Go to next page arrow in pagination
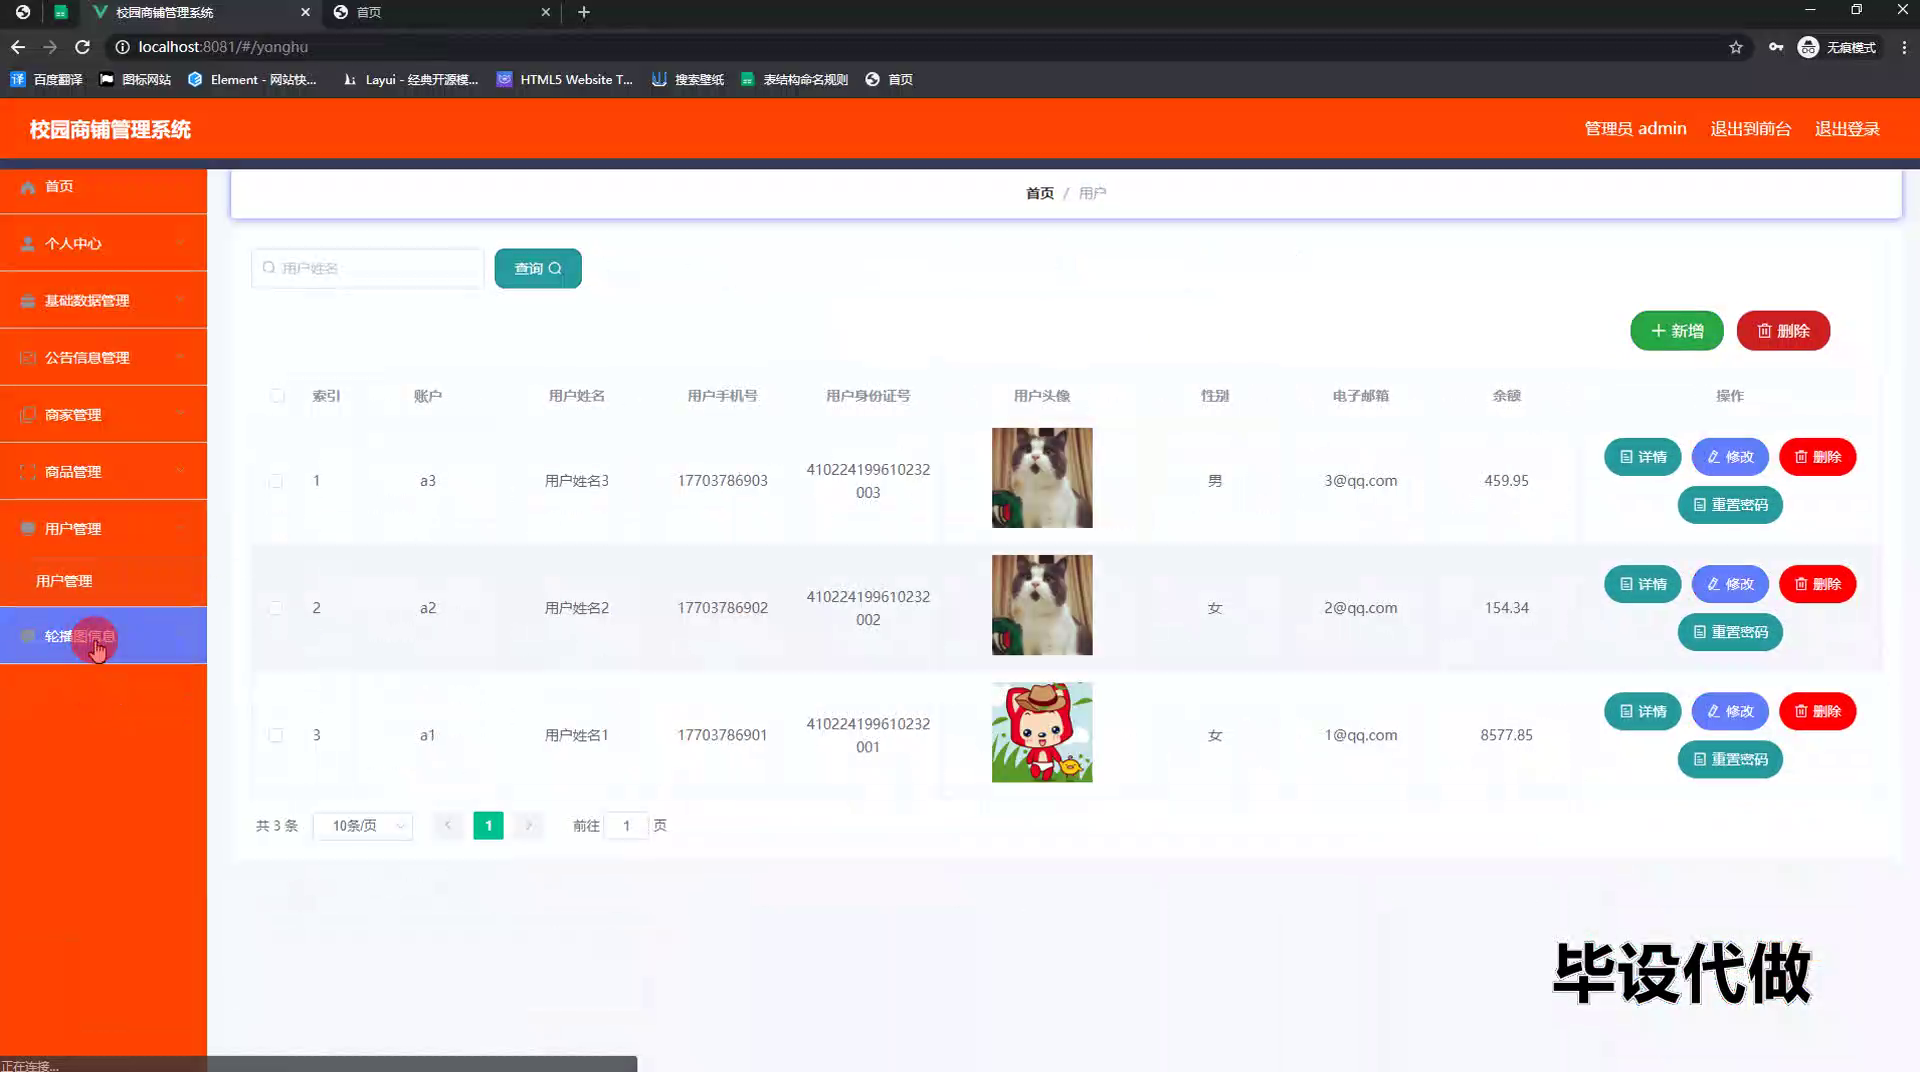Viewport: 1920px width, 1072px height. pyautogui.click(x=529, y=826)
